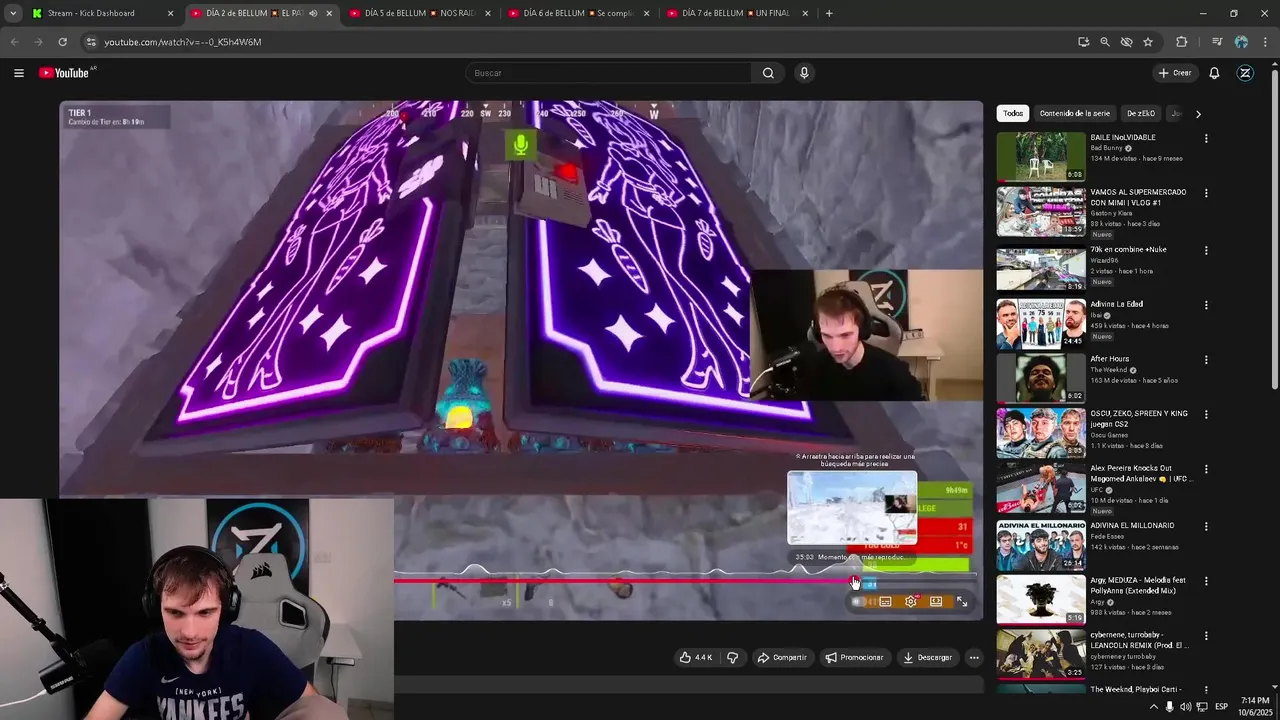The image size is (1280, 720).
Task: Open the media controls icon in Chrome
Action: [x=1217, y=42]
